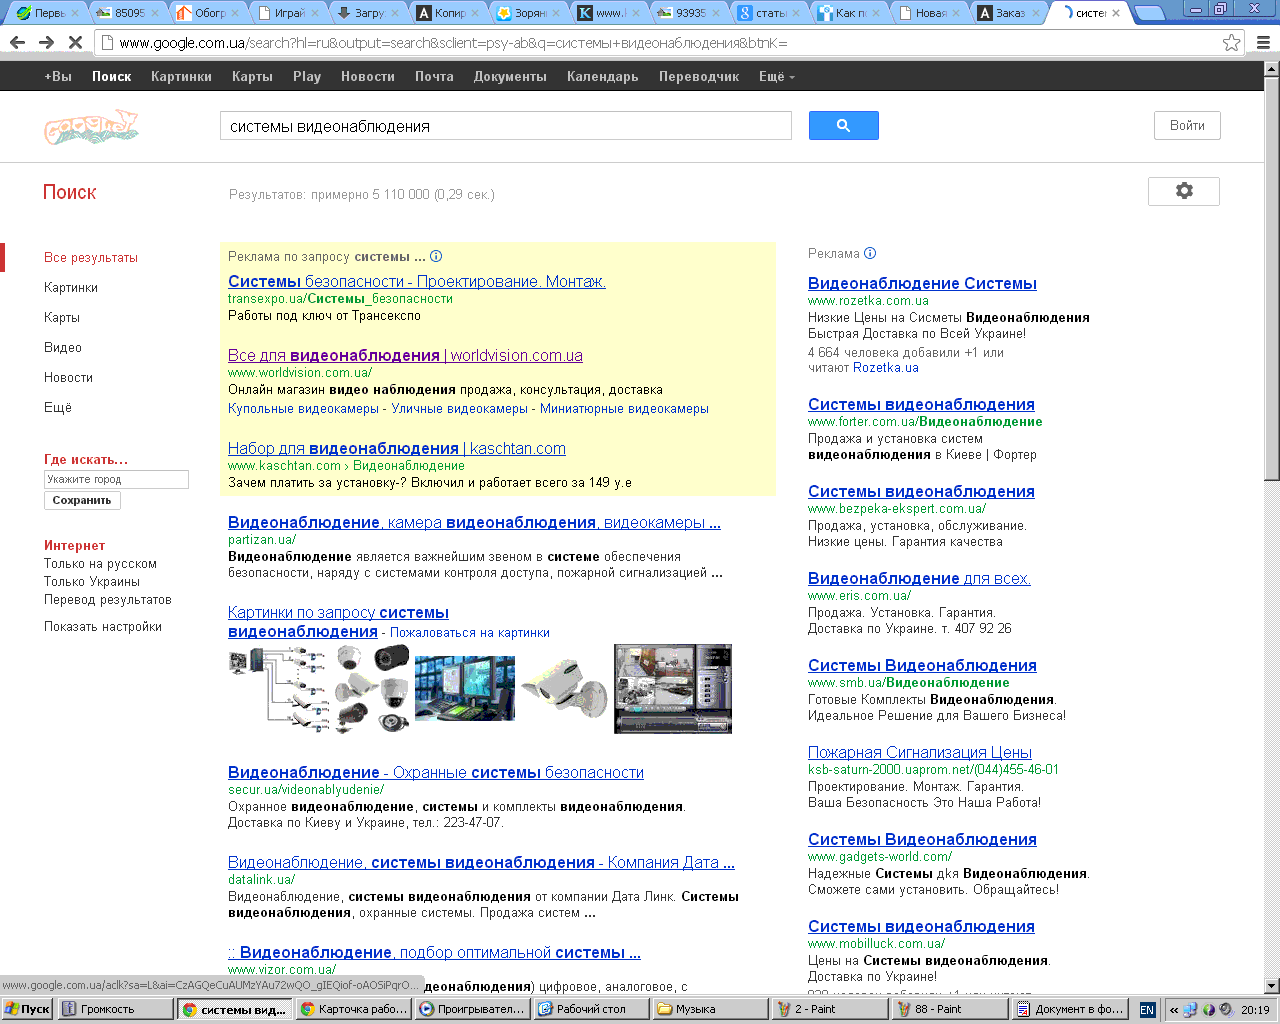Click 'Показать настройки' link
Screen dimensions: 1280x1024
(103, 626)
